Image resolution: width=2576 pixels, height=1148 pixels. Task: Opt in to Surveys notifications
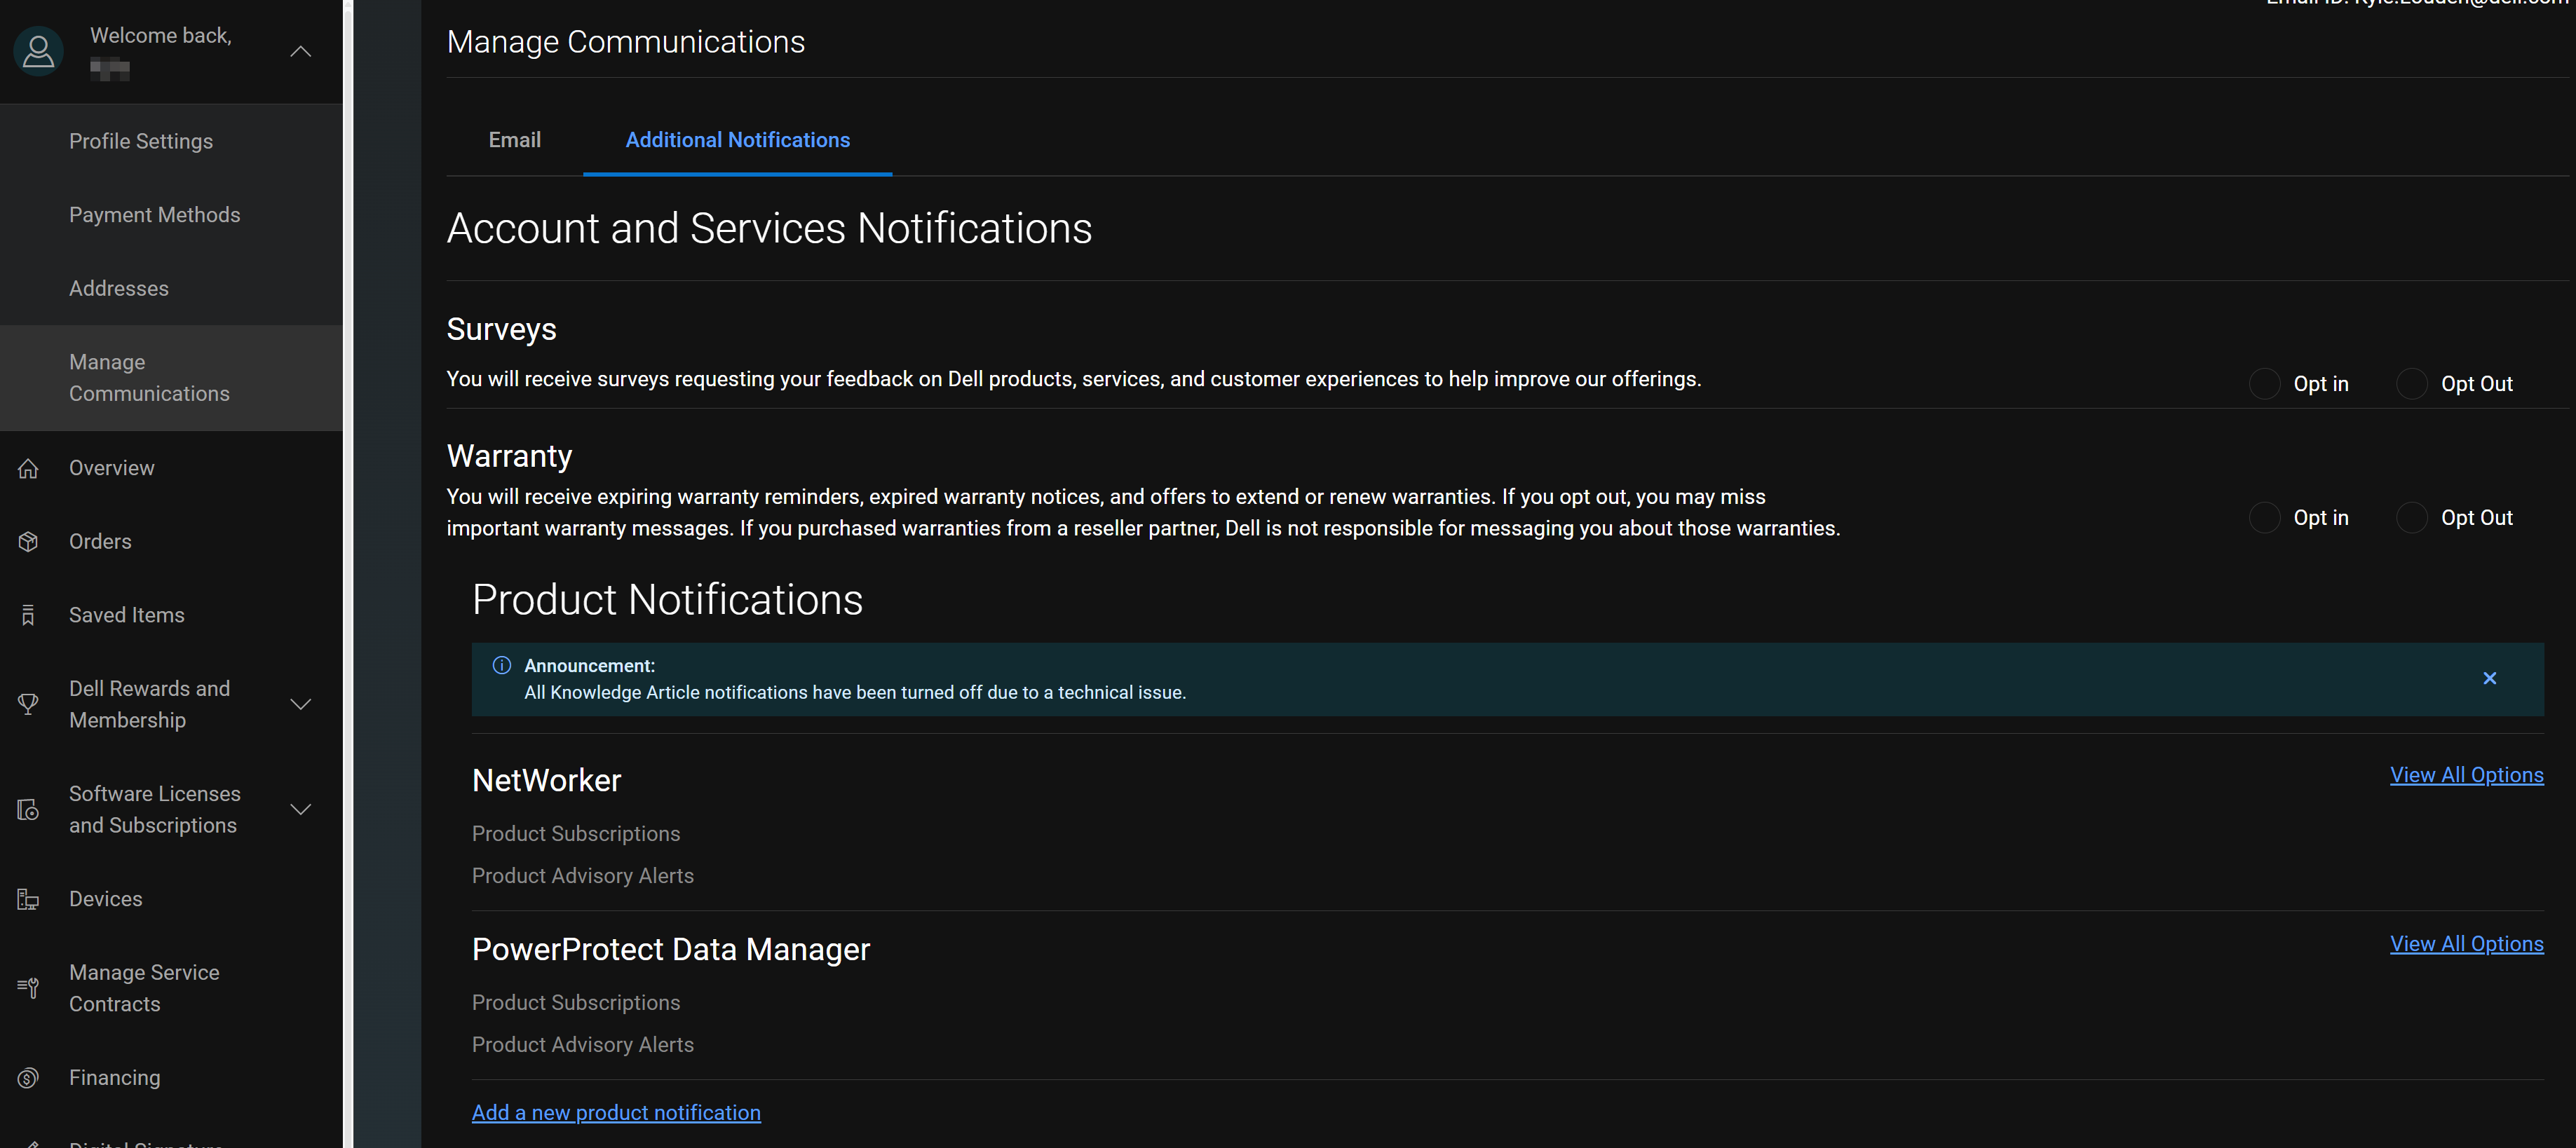pyautogui.click(x=2266, y=383)
